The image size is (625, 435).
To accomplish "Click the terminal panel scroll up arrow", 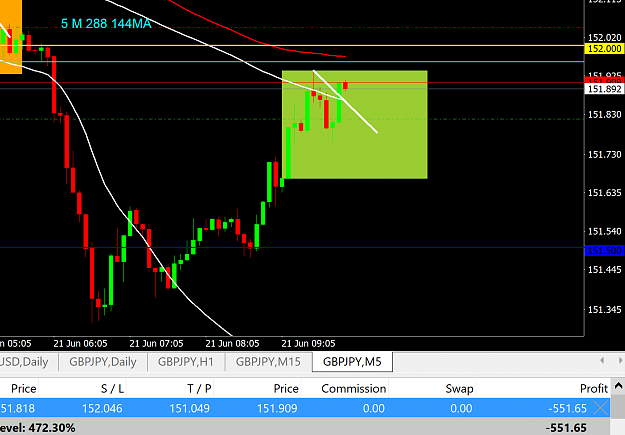I will 618,386.
